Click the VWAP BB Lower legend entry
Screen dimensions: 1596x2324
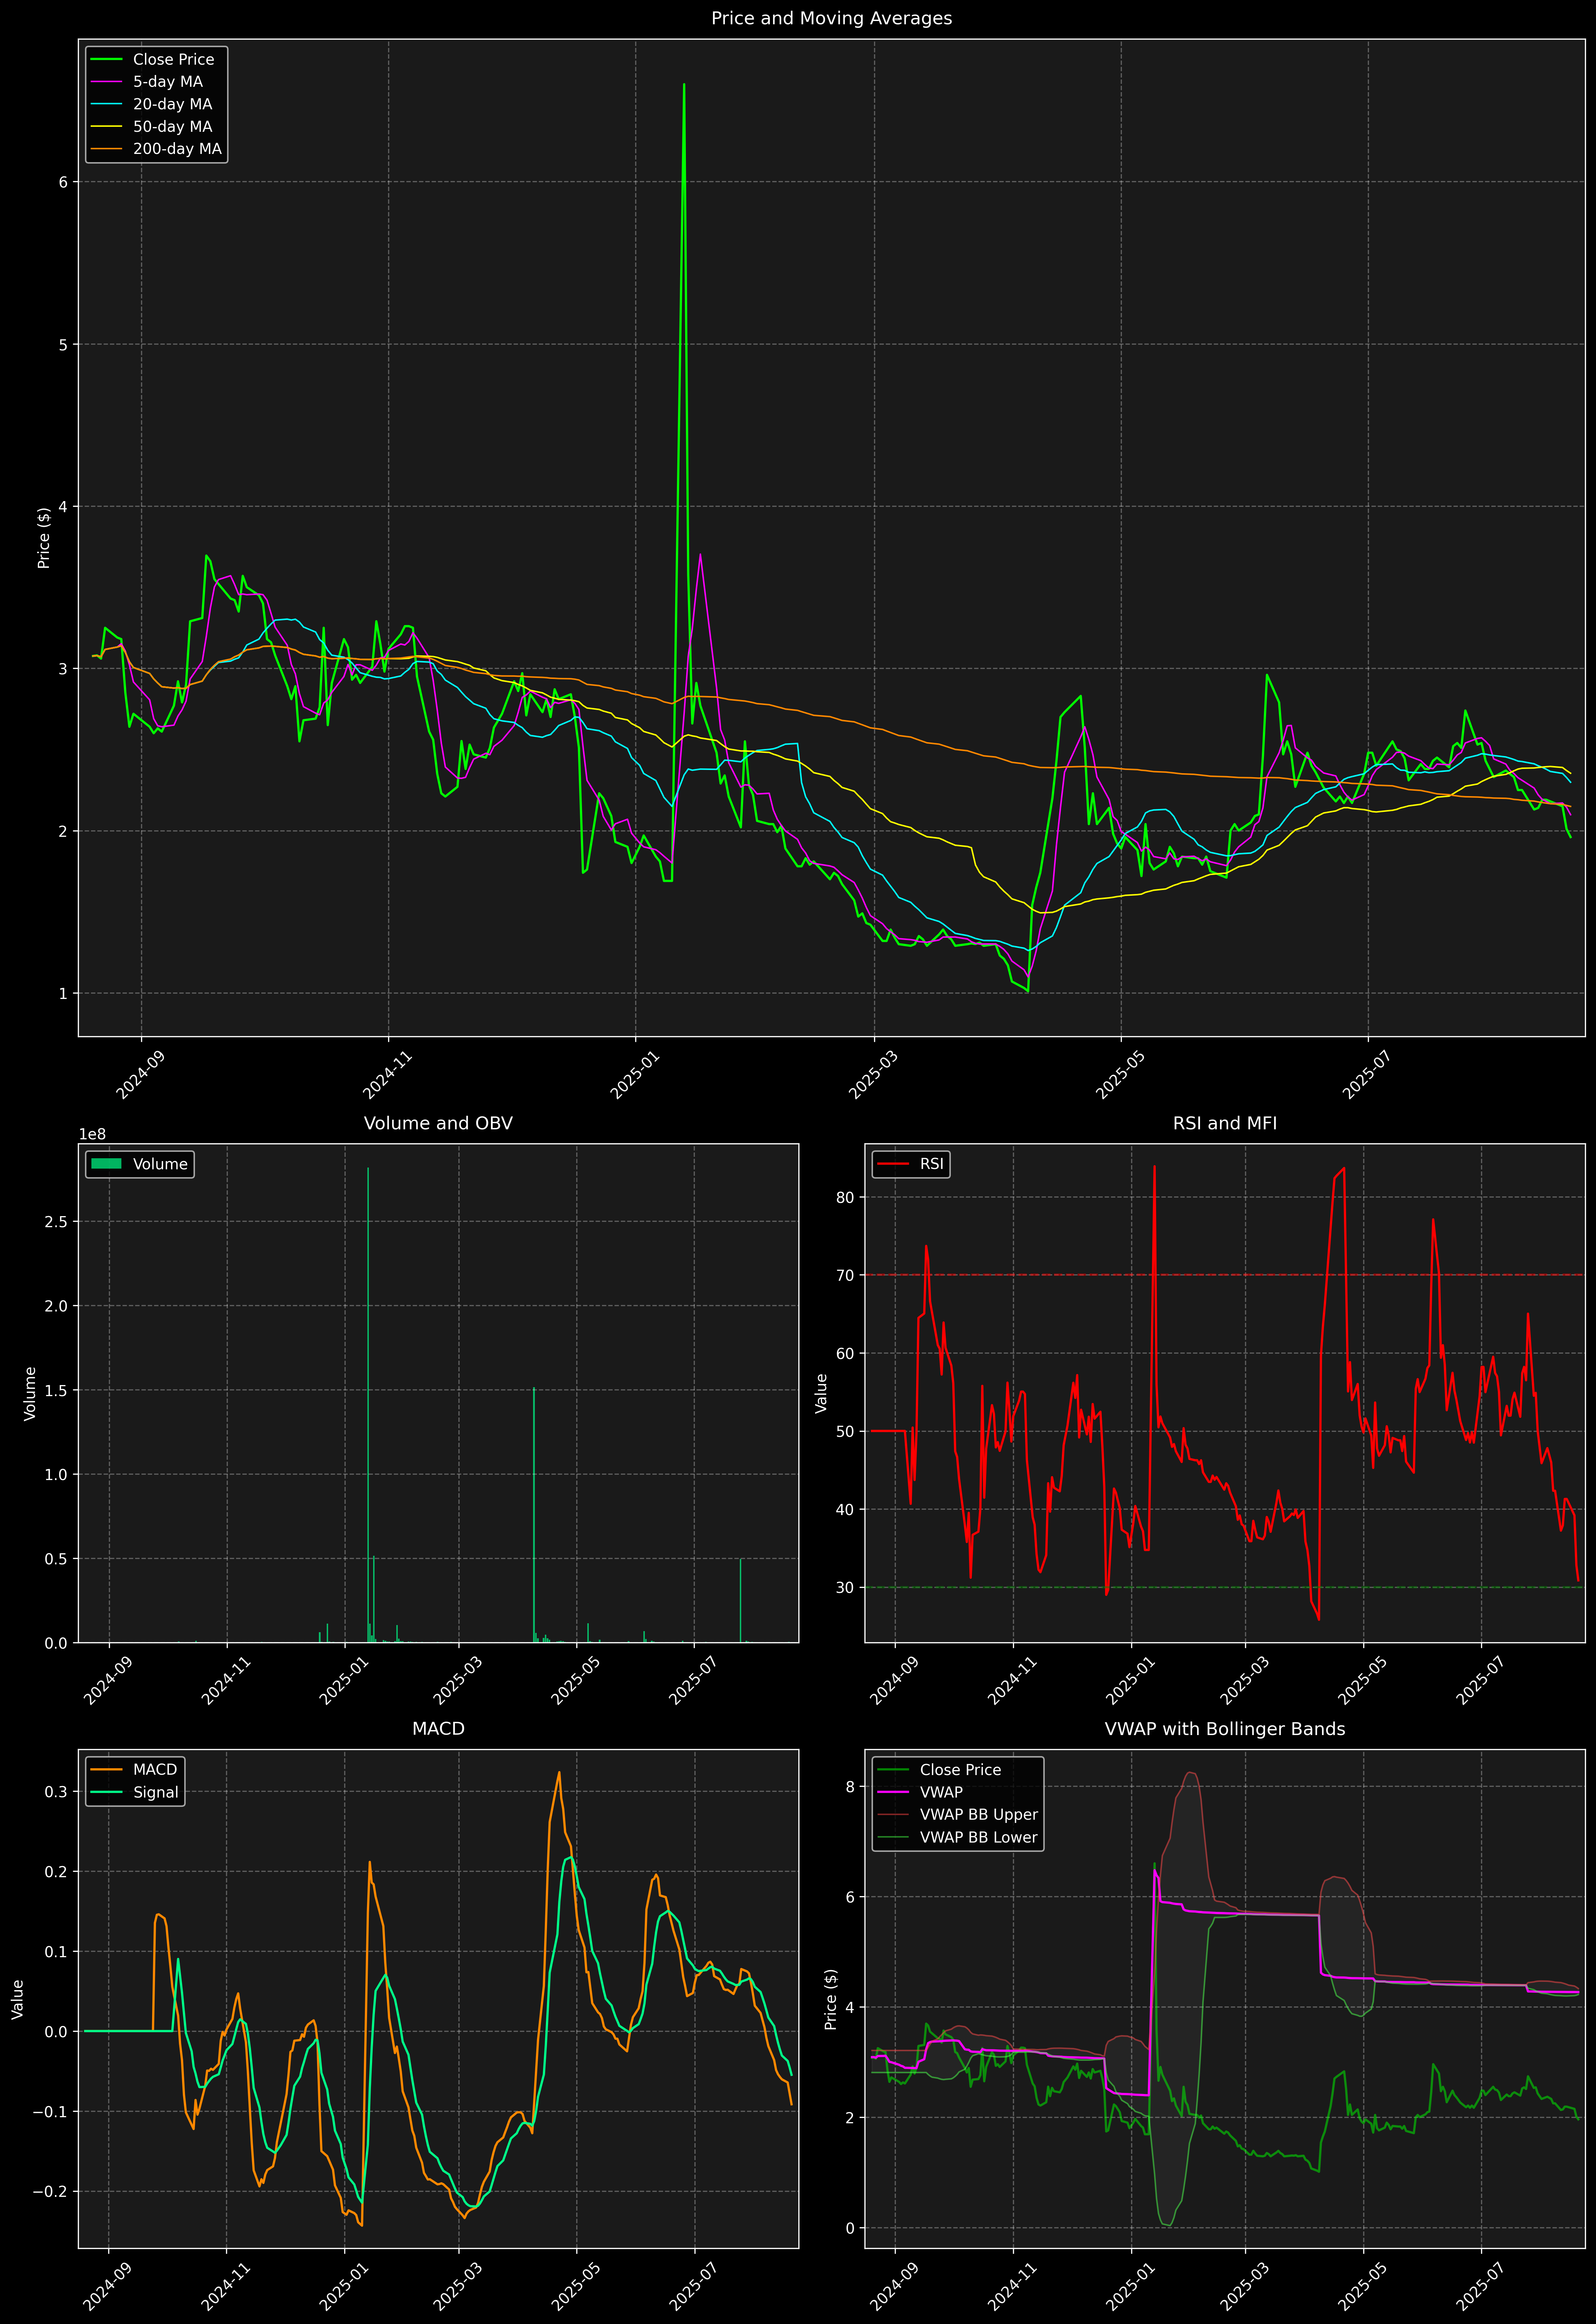tap(978, 1837)
